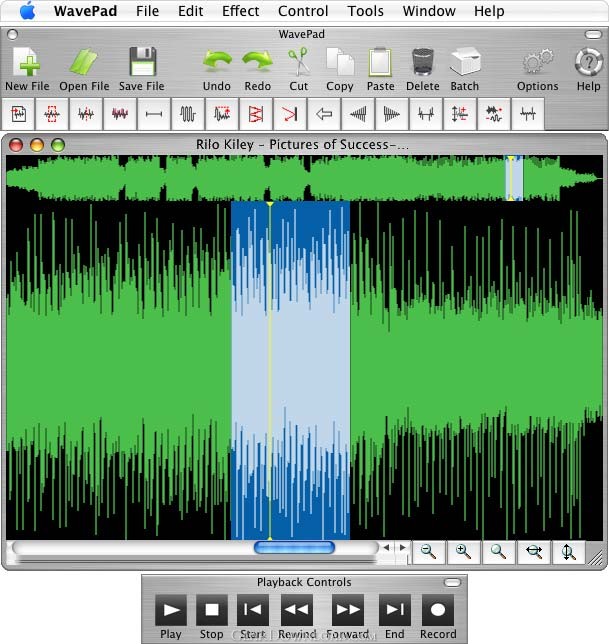Open Help with the lifebuoy icon
The width and height of the screenshot is (609, 644).
coord(588,69)
